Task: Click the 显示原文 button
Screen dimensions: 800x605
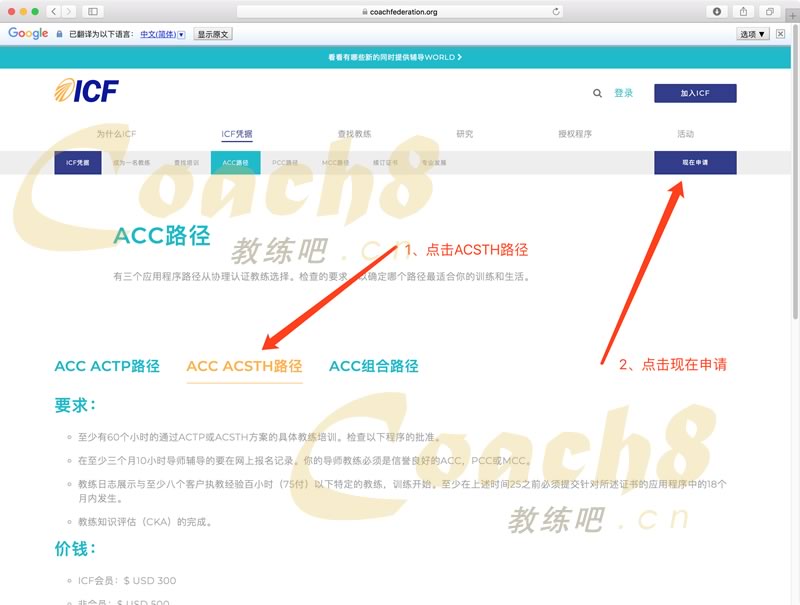Action: tap(213, 33)
